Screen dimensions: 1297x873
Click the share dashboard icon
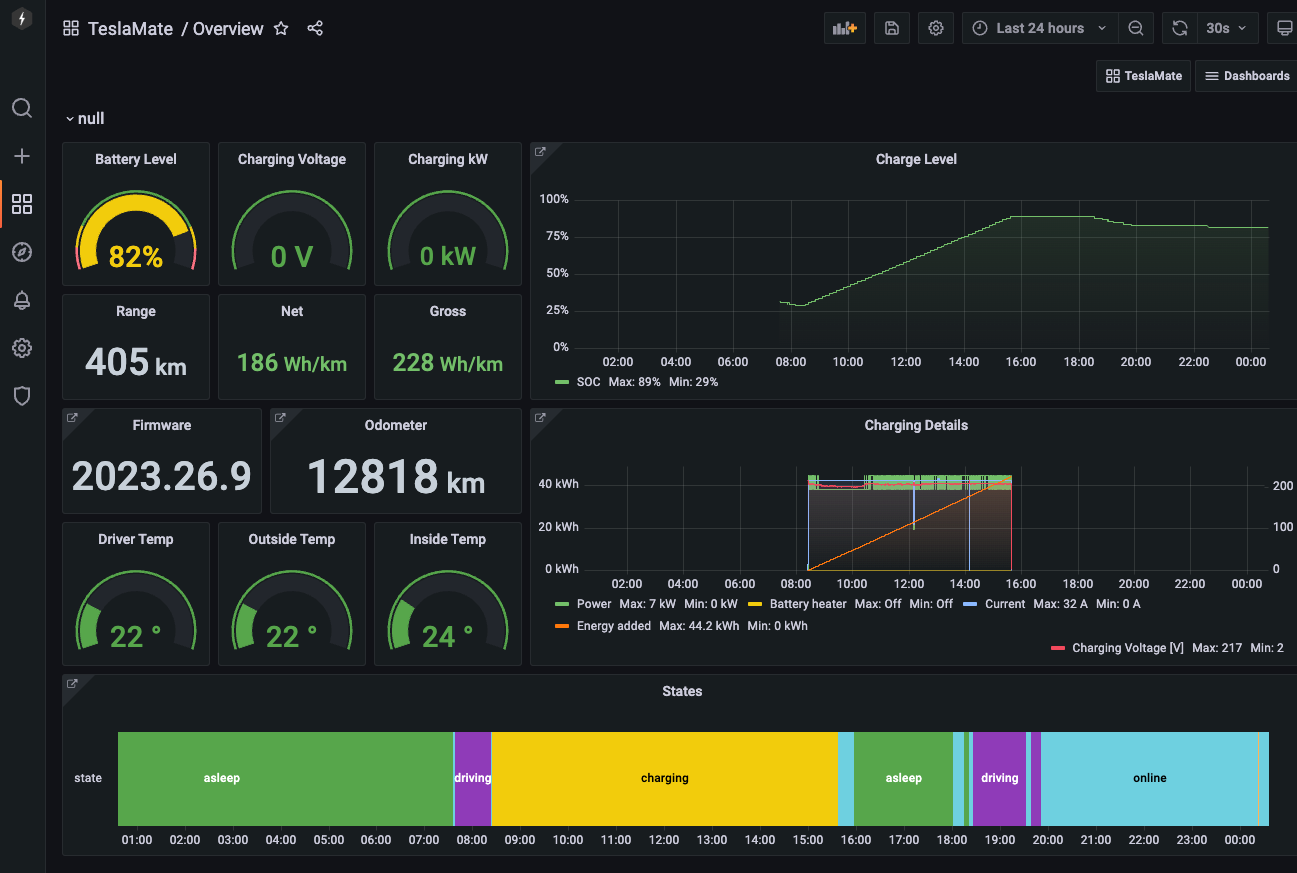[x=315, y=29]
